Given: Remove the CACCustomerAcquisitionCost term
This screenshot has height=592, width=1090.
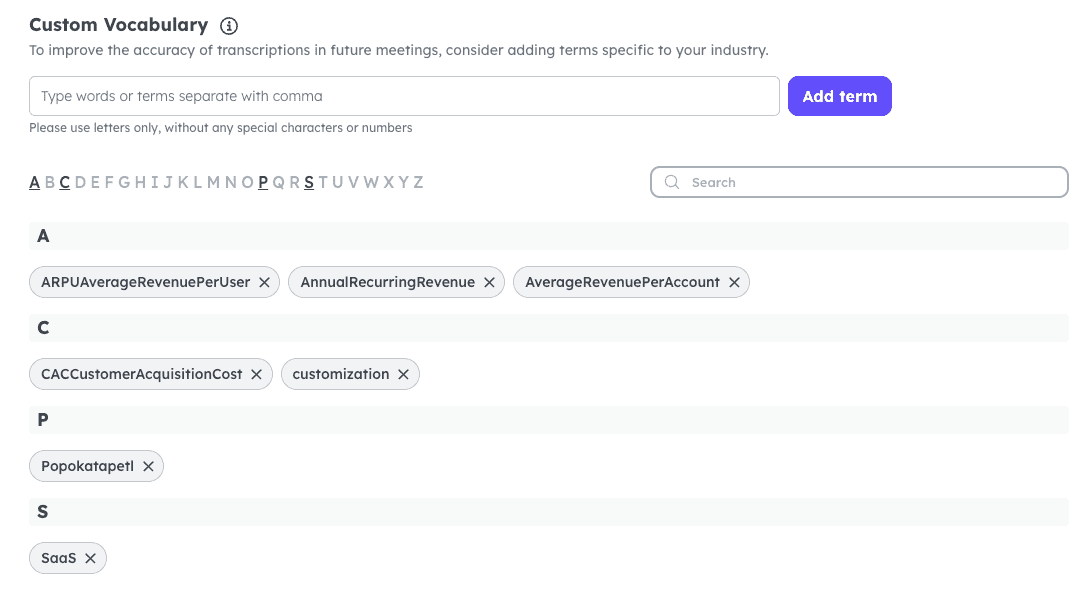Looking at the screenshot, I should point(257,374).
